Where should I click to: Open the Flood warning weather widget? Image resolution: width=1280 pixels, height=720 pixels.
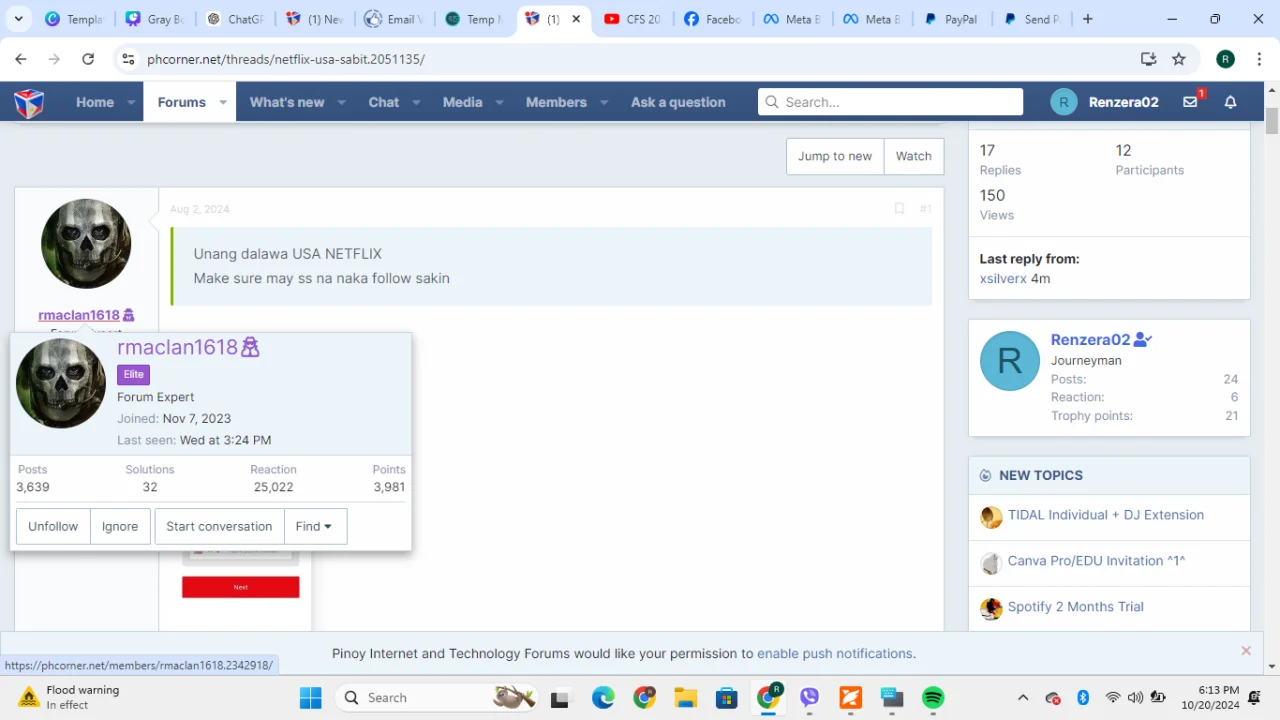coord(70,697)
